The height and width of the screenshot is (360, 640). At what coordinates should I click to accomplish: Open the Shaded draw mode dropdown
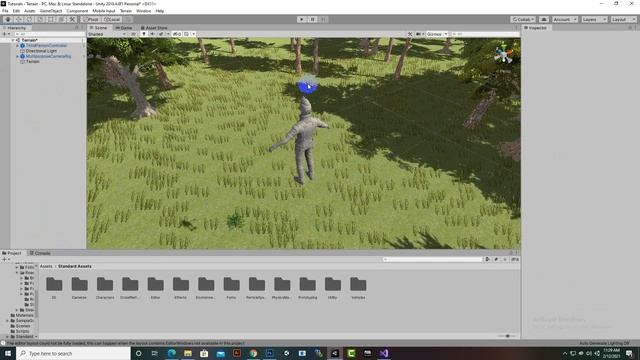coord(107,34)
